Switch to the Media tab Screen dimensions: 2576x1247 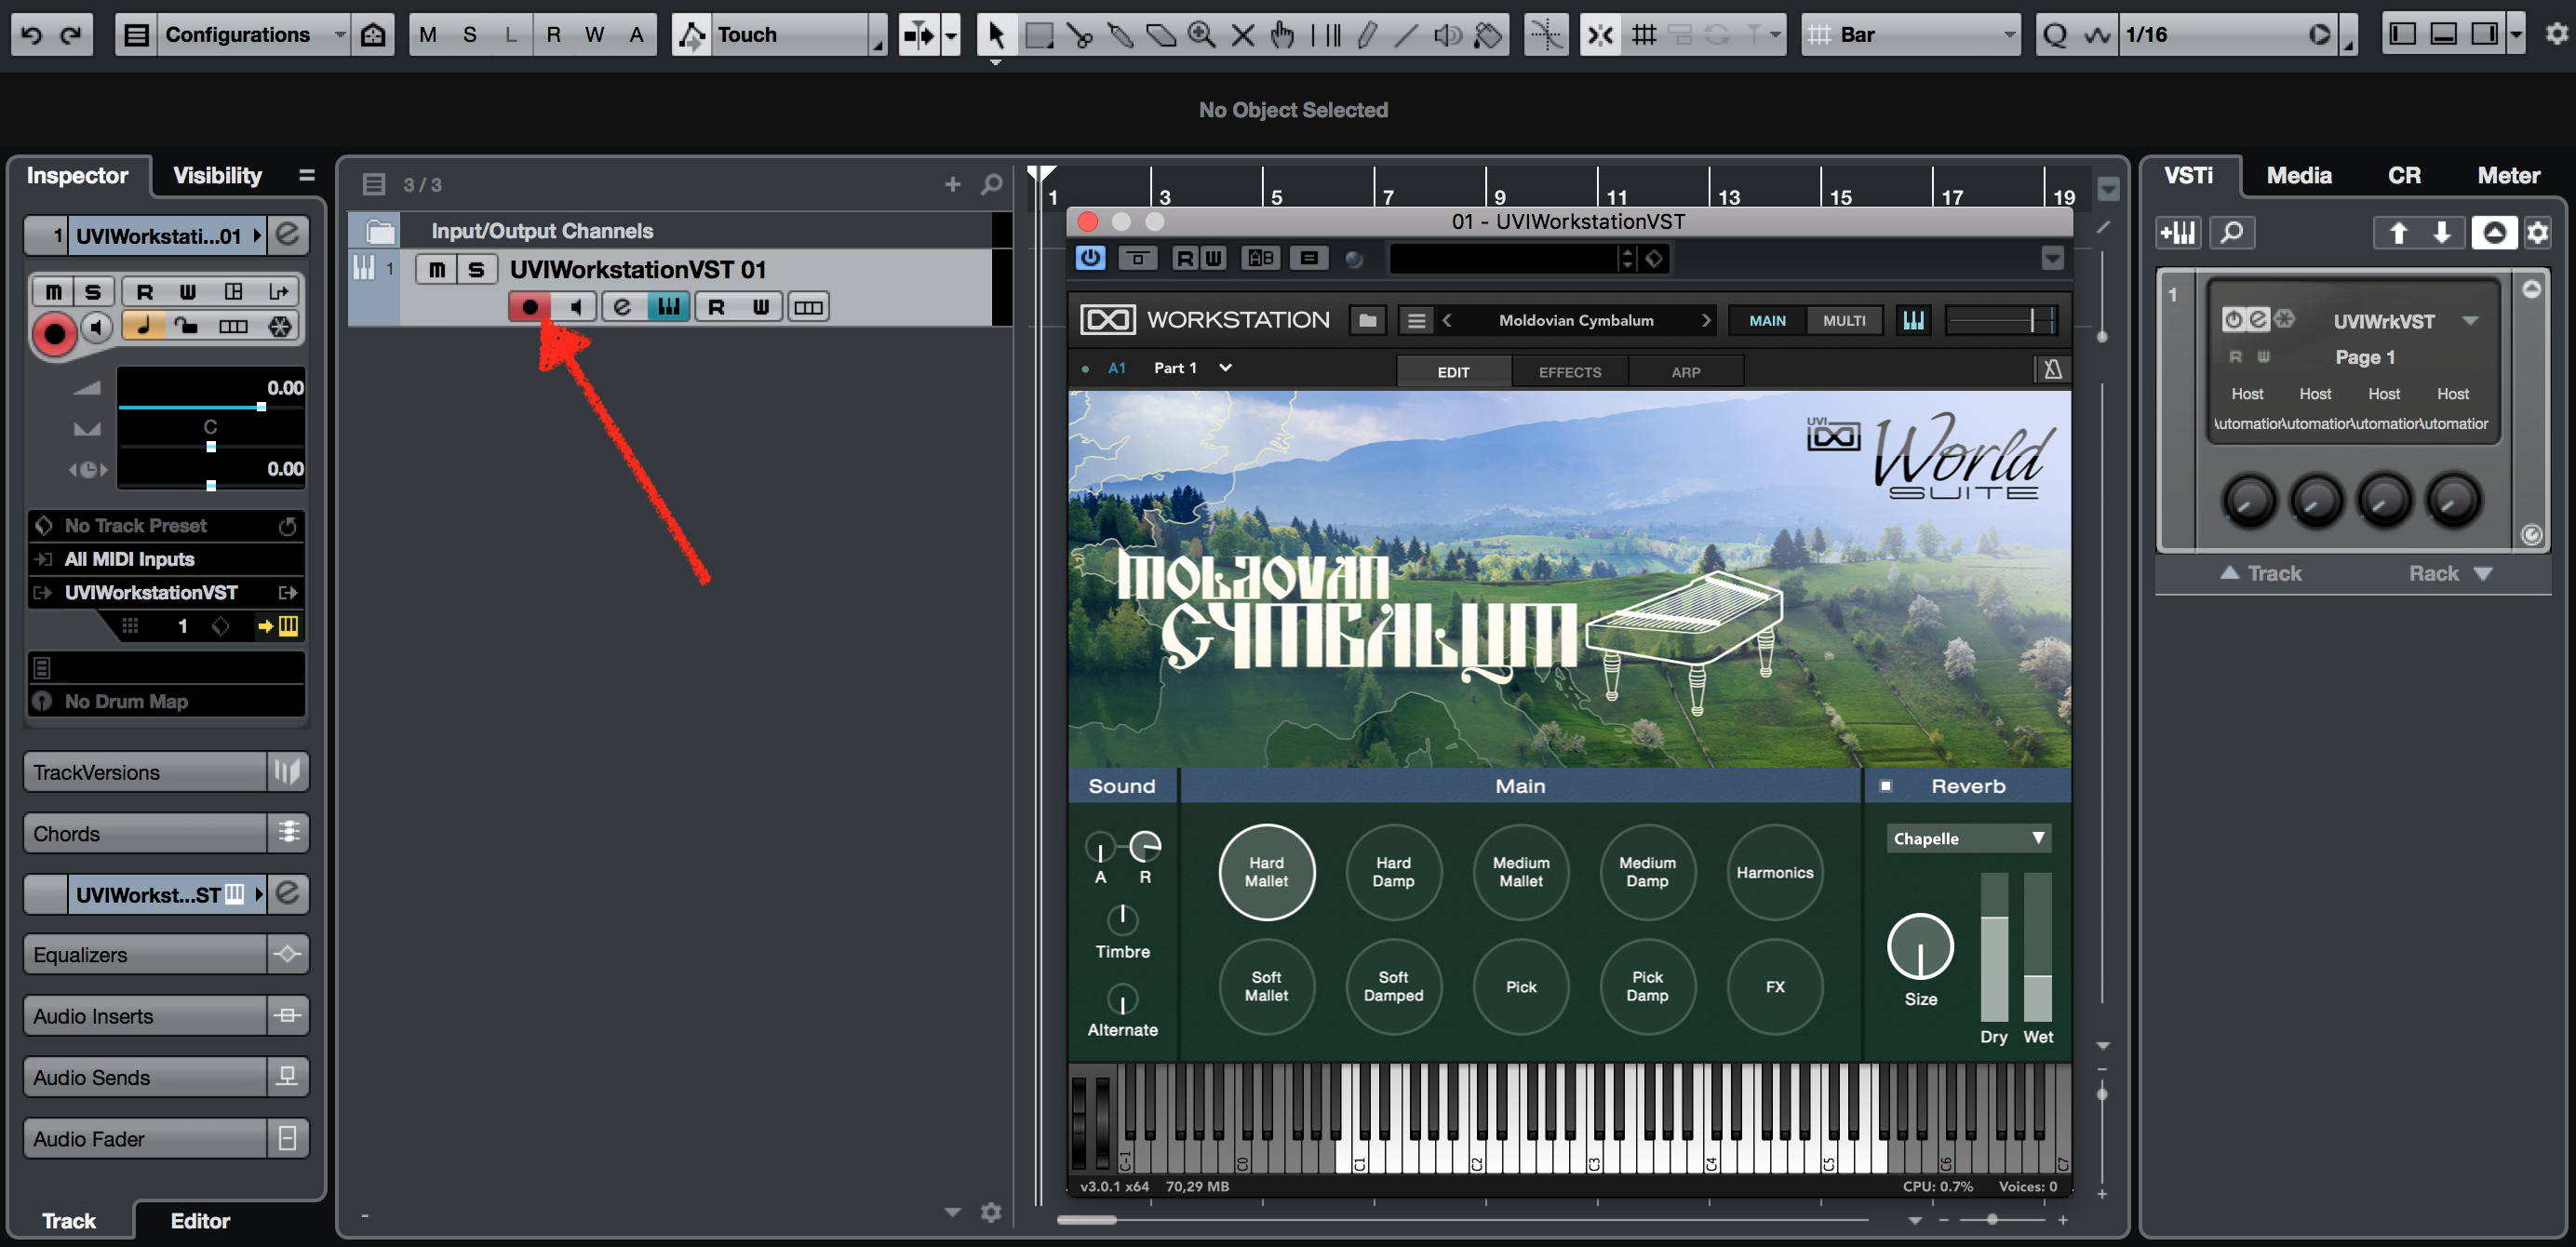(2298, 176)
